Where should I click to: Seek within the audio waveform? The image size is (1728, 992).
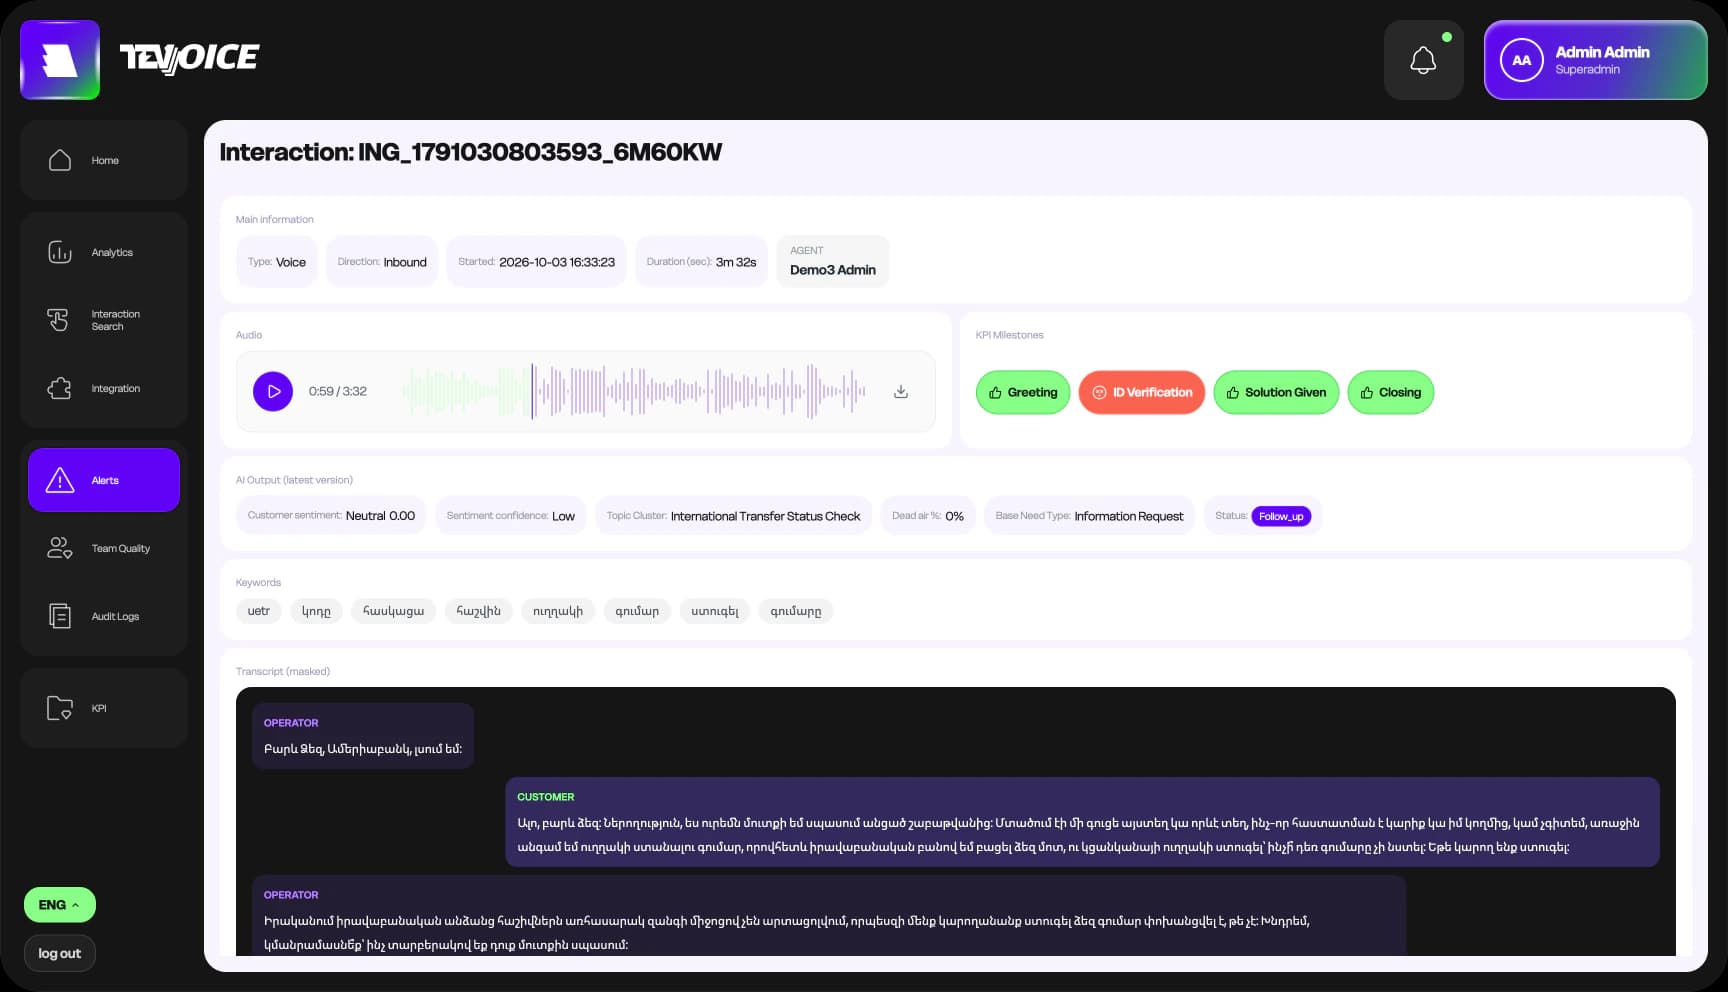[x=634, y=391]
